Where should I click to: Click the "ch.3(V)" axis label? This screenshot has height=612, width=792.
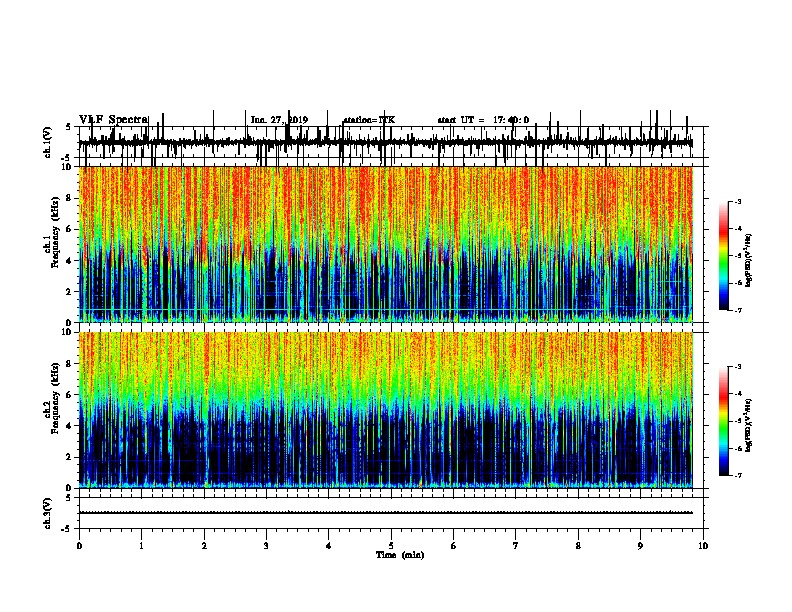pos(48,513)
